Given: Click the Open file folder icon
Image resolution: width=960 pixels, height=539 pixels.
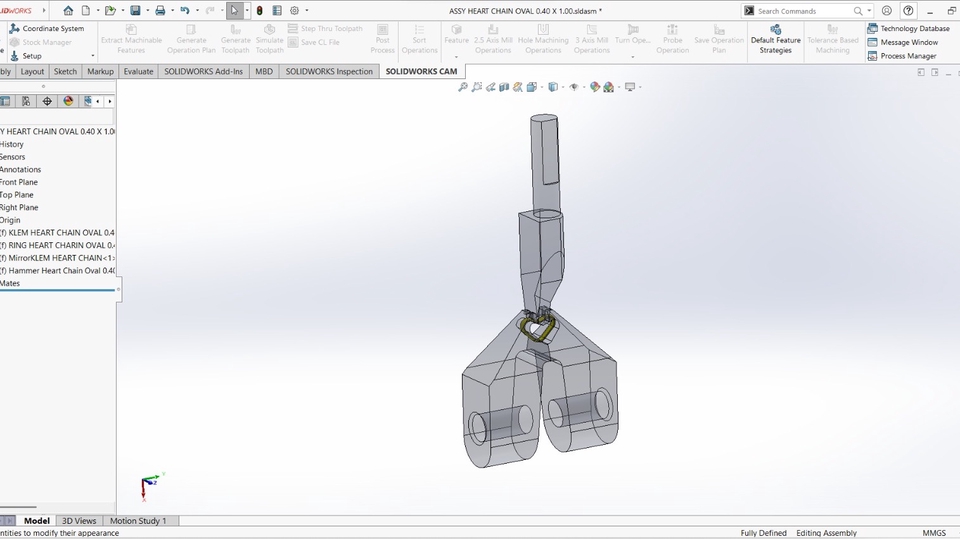Looking at the screenshot, I should tap(110, 10).
